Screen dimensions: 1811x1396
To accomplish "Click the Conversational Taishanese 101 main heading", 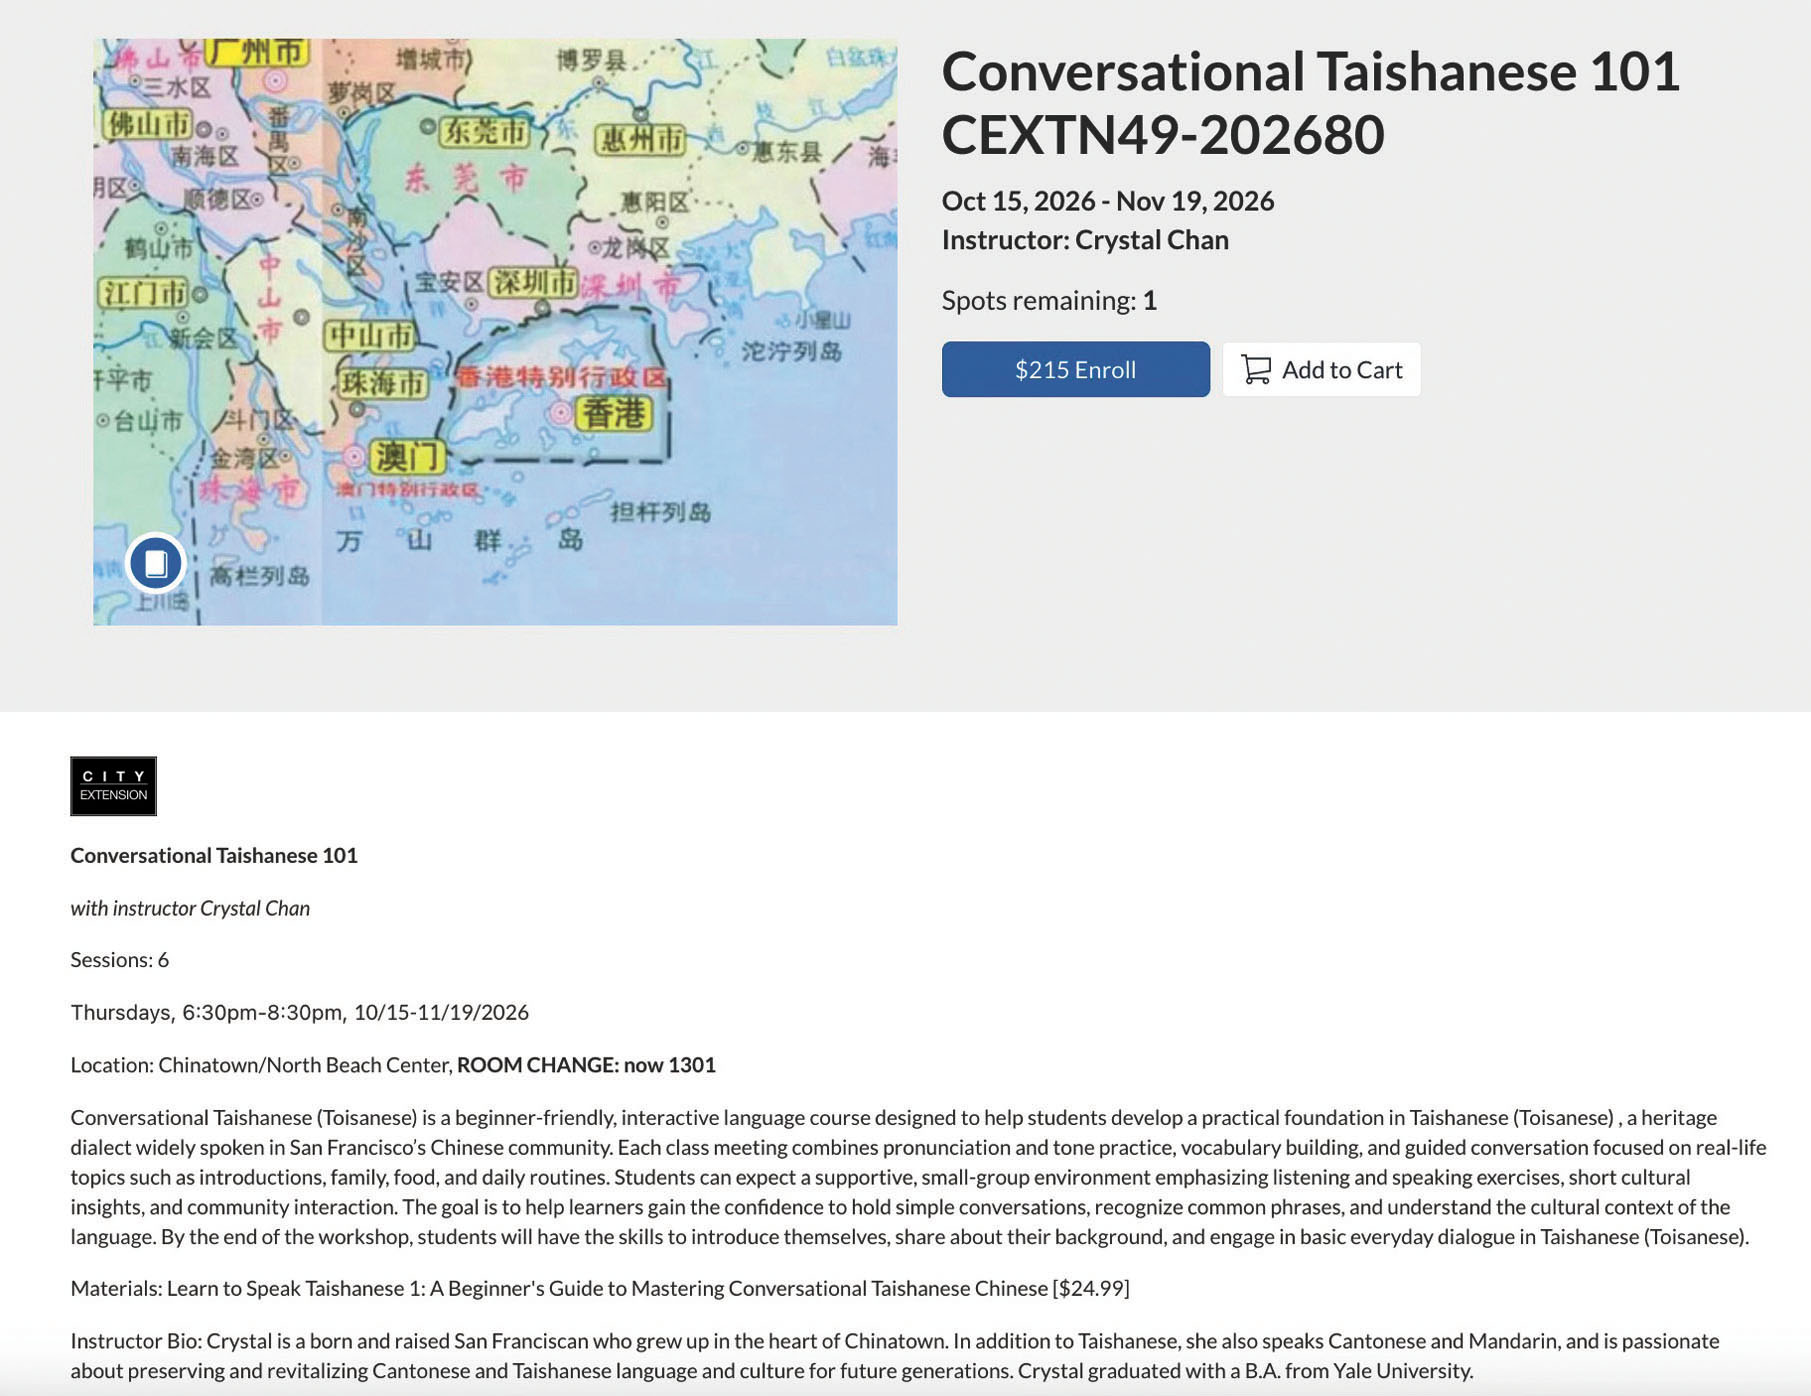I will tap(1310, 72).
